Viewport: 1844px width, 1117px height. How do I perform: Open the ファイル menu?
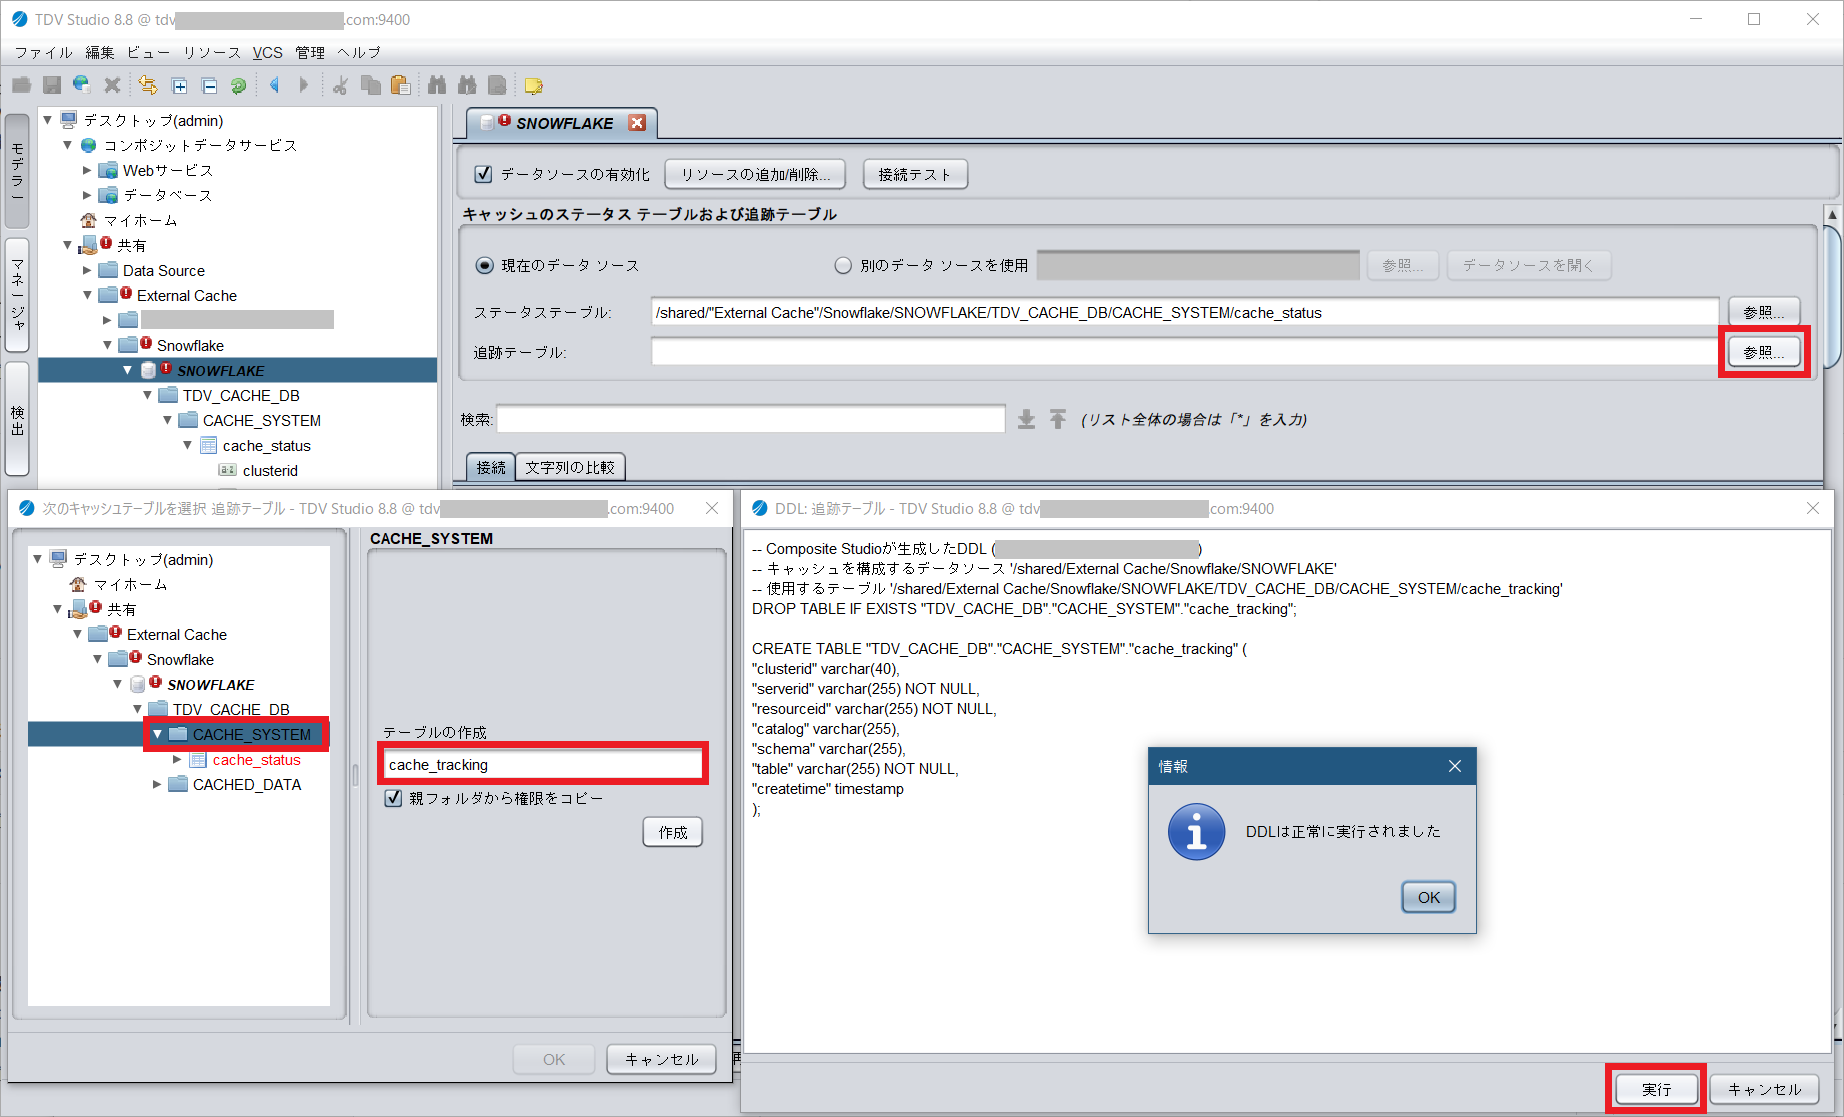[x=44, y=52]
